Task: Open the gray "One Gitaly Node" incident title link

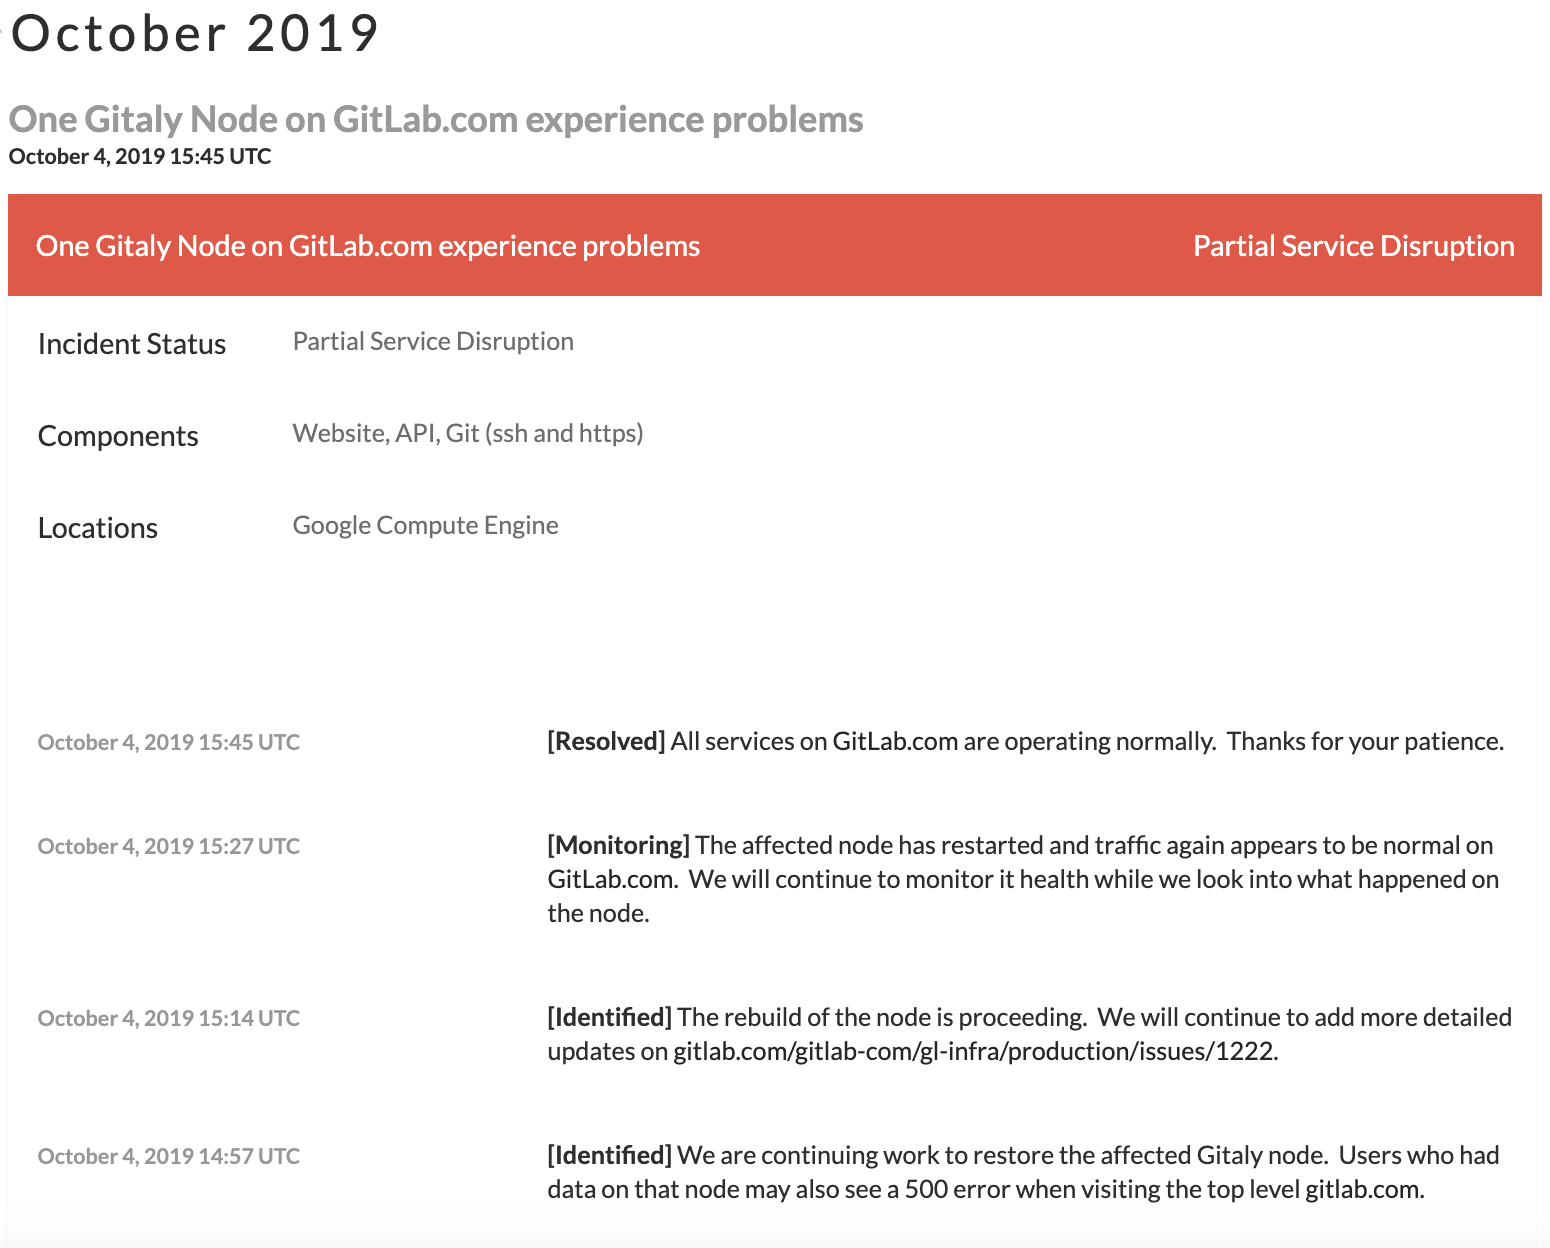Action: tap(436, 119)
